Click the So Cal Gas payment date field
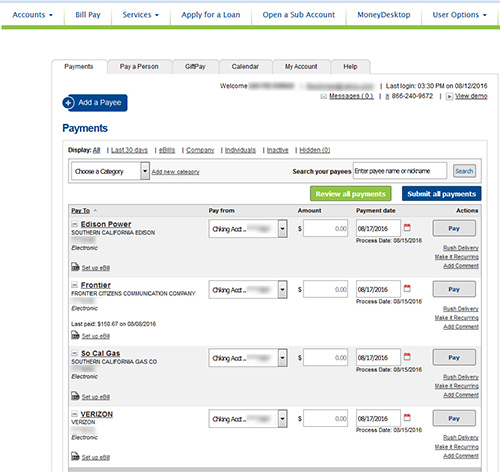This screenshot has height=474, width=500. [x=378, y=358]
